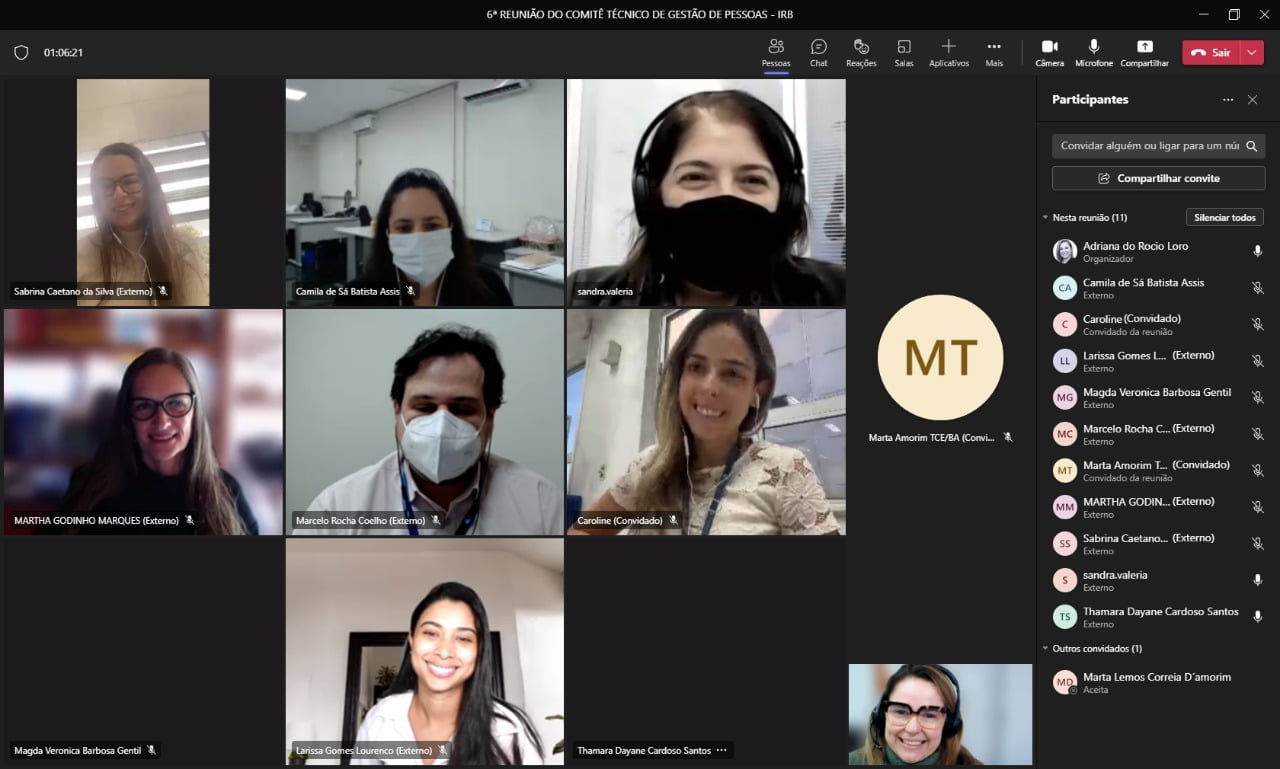Screen dimensions: 1280x769
Task: Open participants panel more options ellipsis
Action: point(1228,100)
